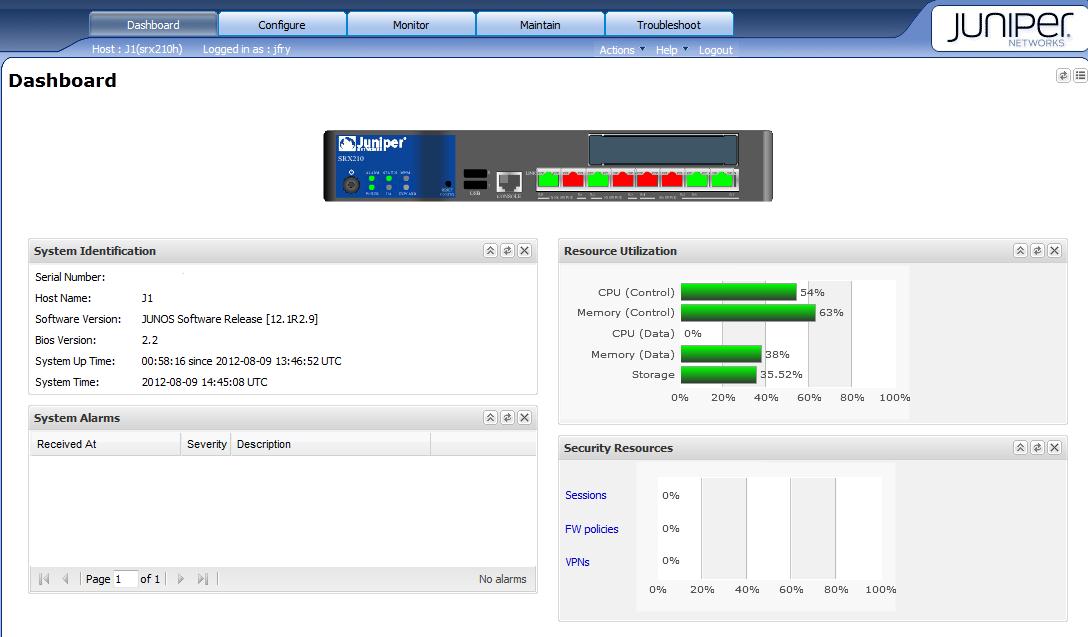Click the 'No alarms' status text
1088x637 pixels.
click(502, 579)
